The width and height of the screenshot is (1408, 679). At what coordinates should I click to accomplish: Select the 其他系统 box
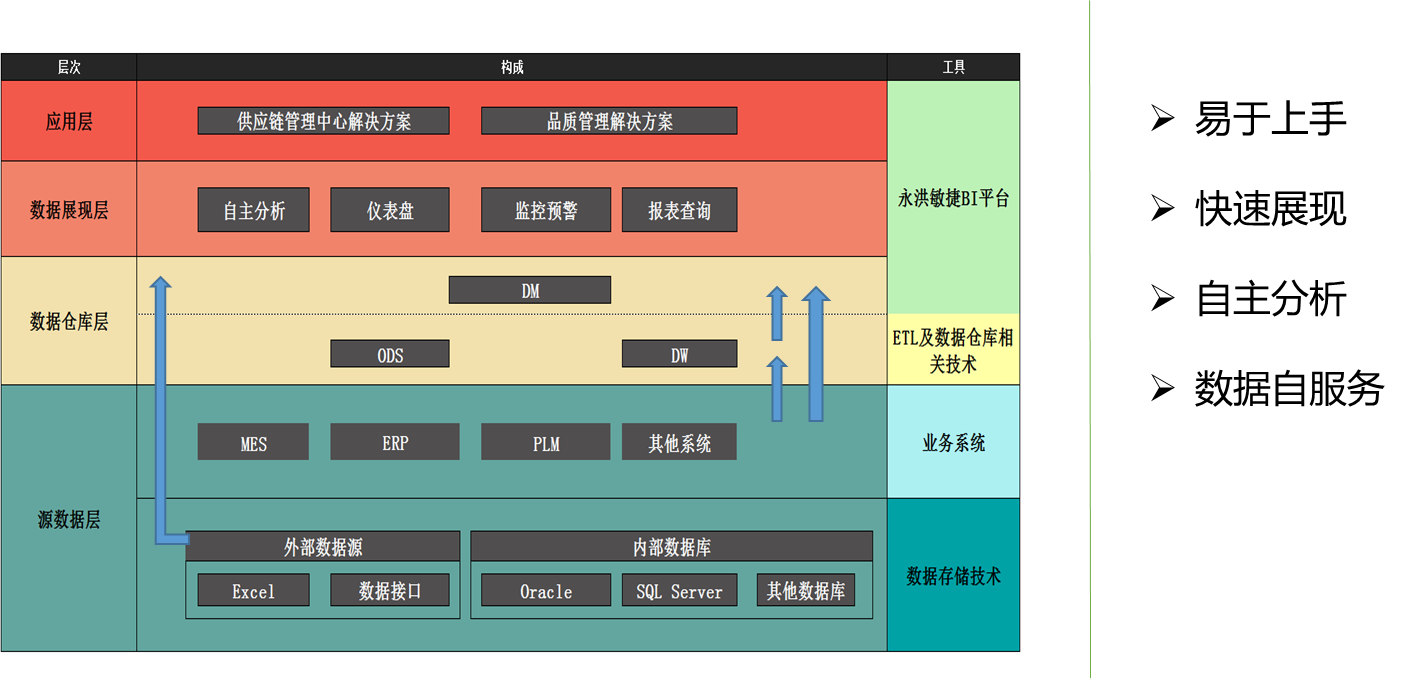click(x=679, y=442)
